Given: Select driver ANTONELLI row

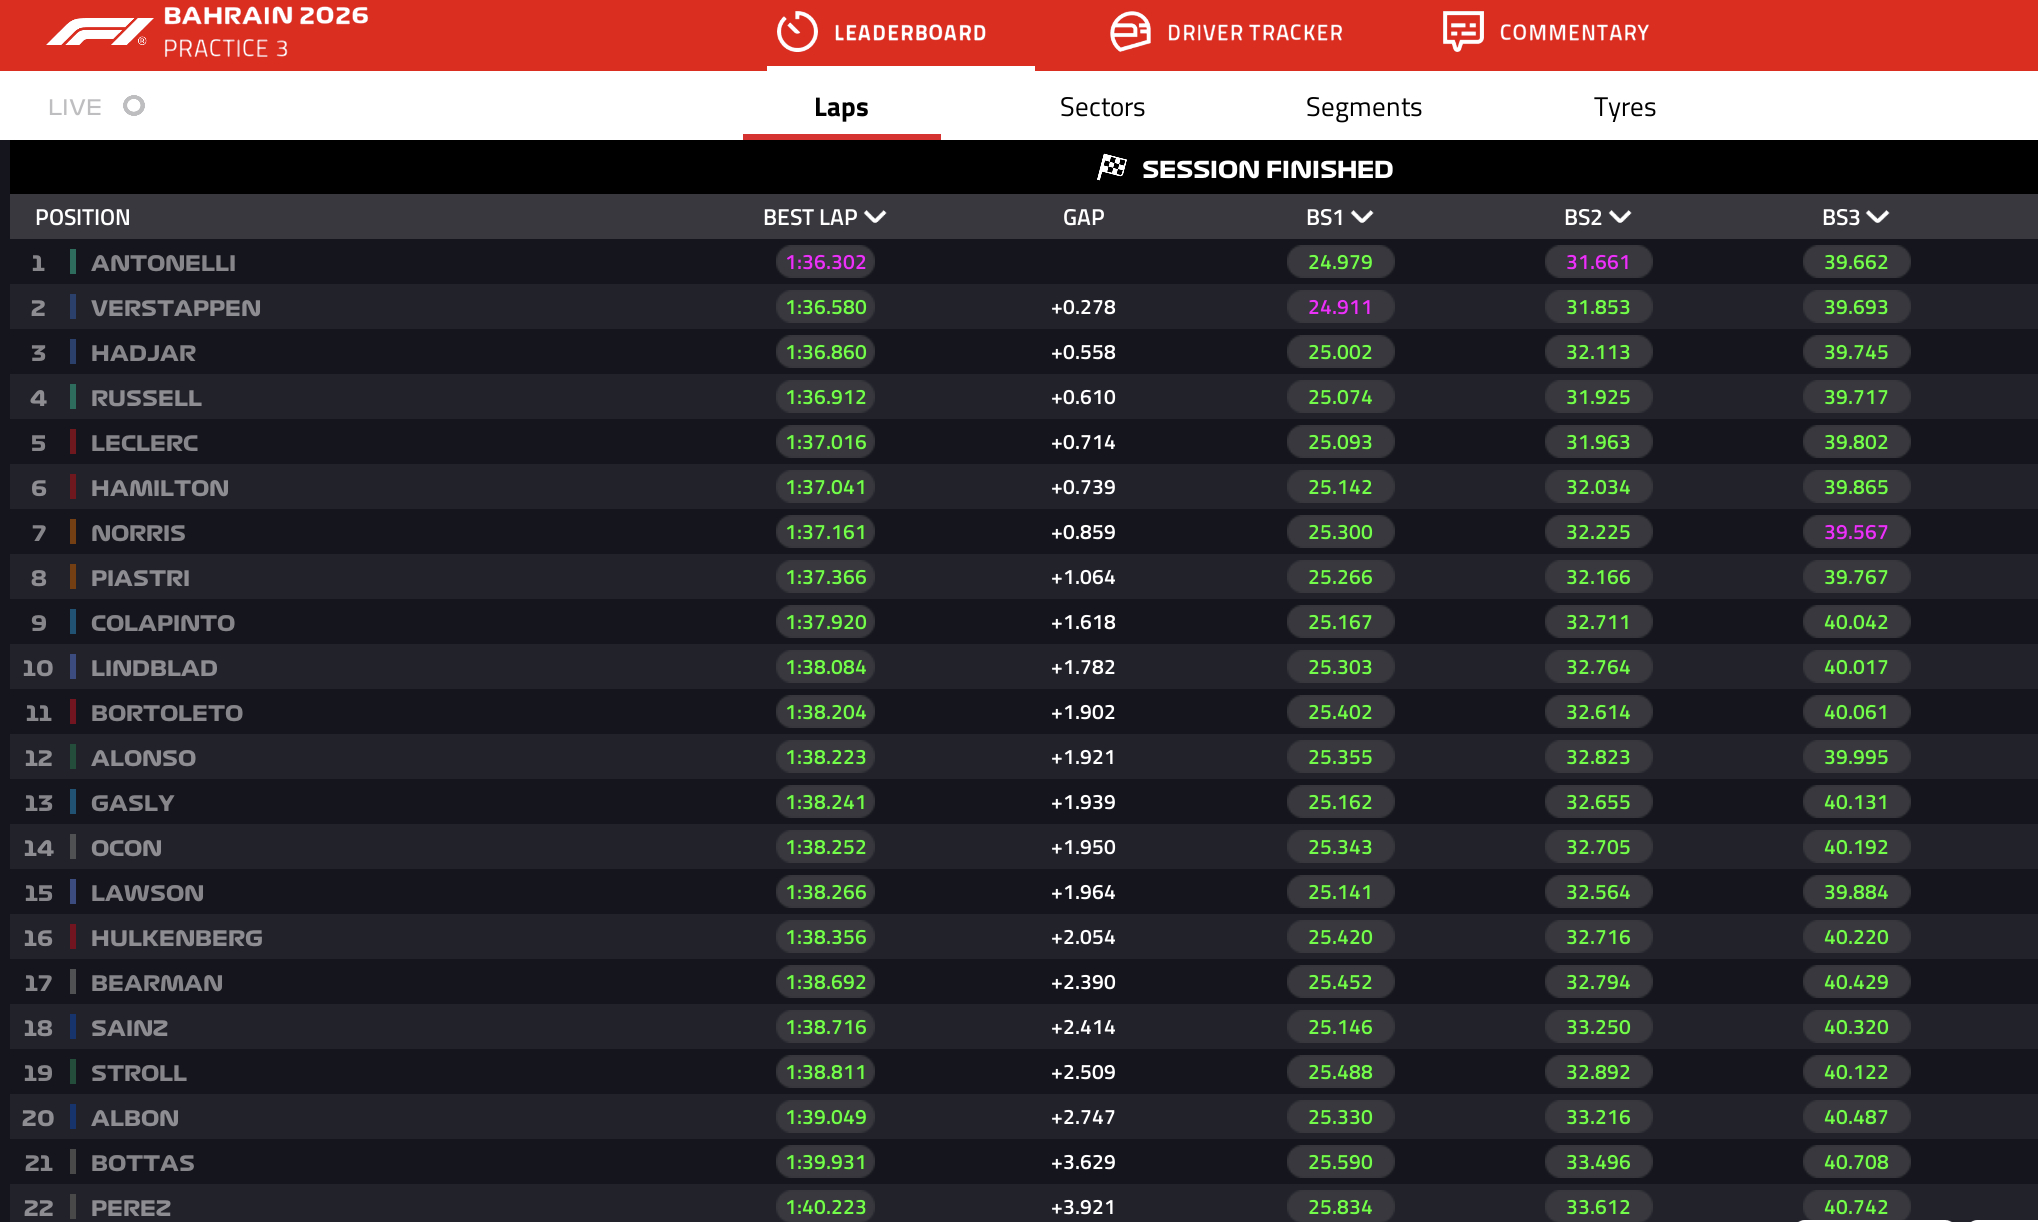Looking at the screenshot, I should 1024,262.
